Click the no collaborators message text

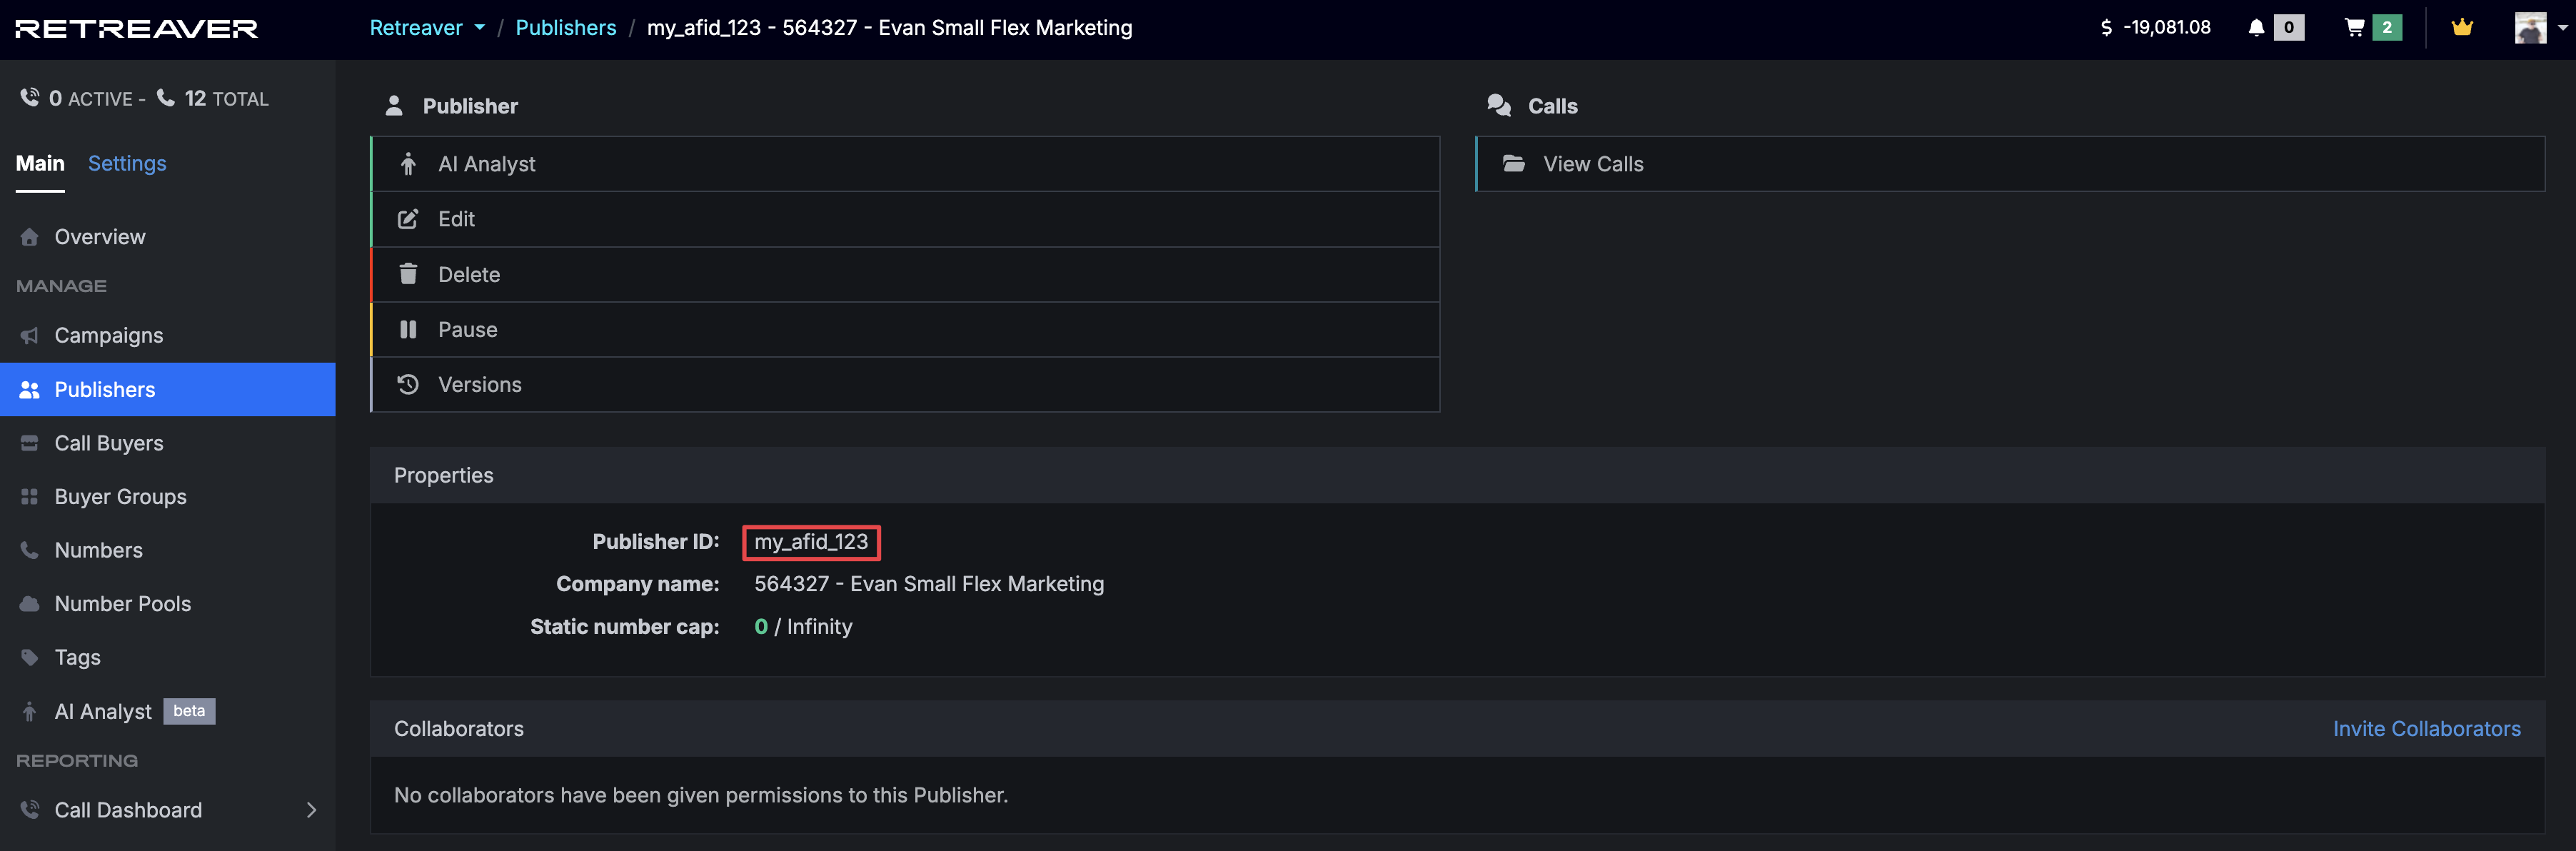click(x=701, y=795)
